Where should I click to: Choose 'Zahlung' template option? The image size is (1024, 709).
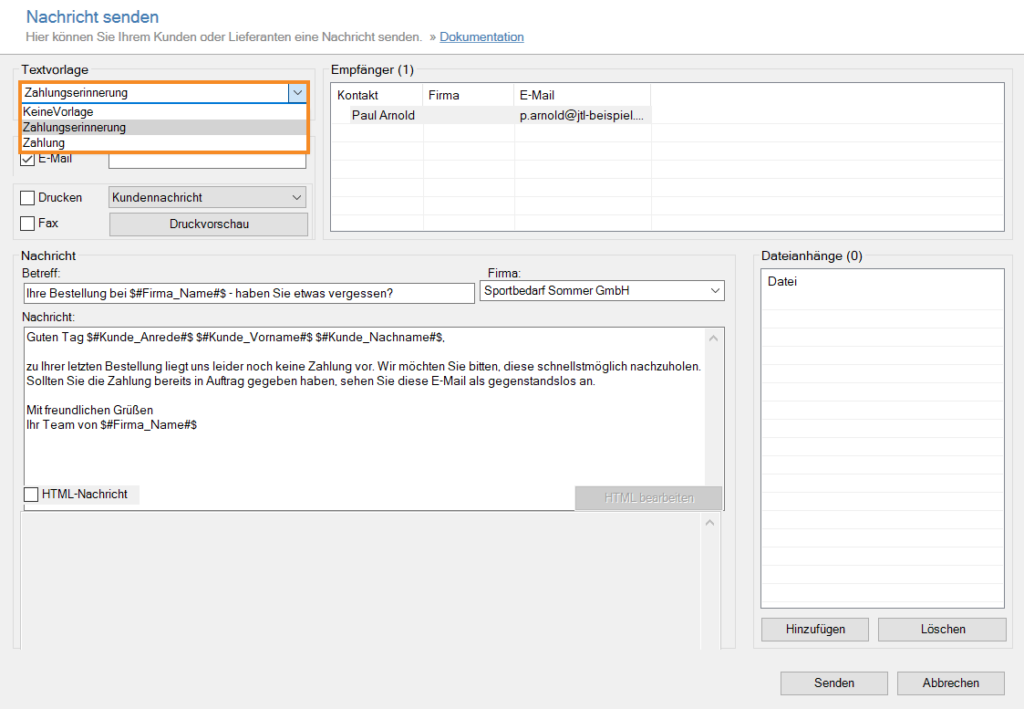[x=44, y=143]
